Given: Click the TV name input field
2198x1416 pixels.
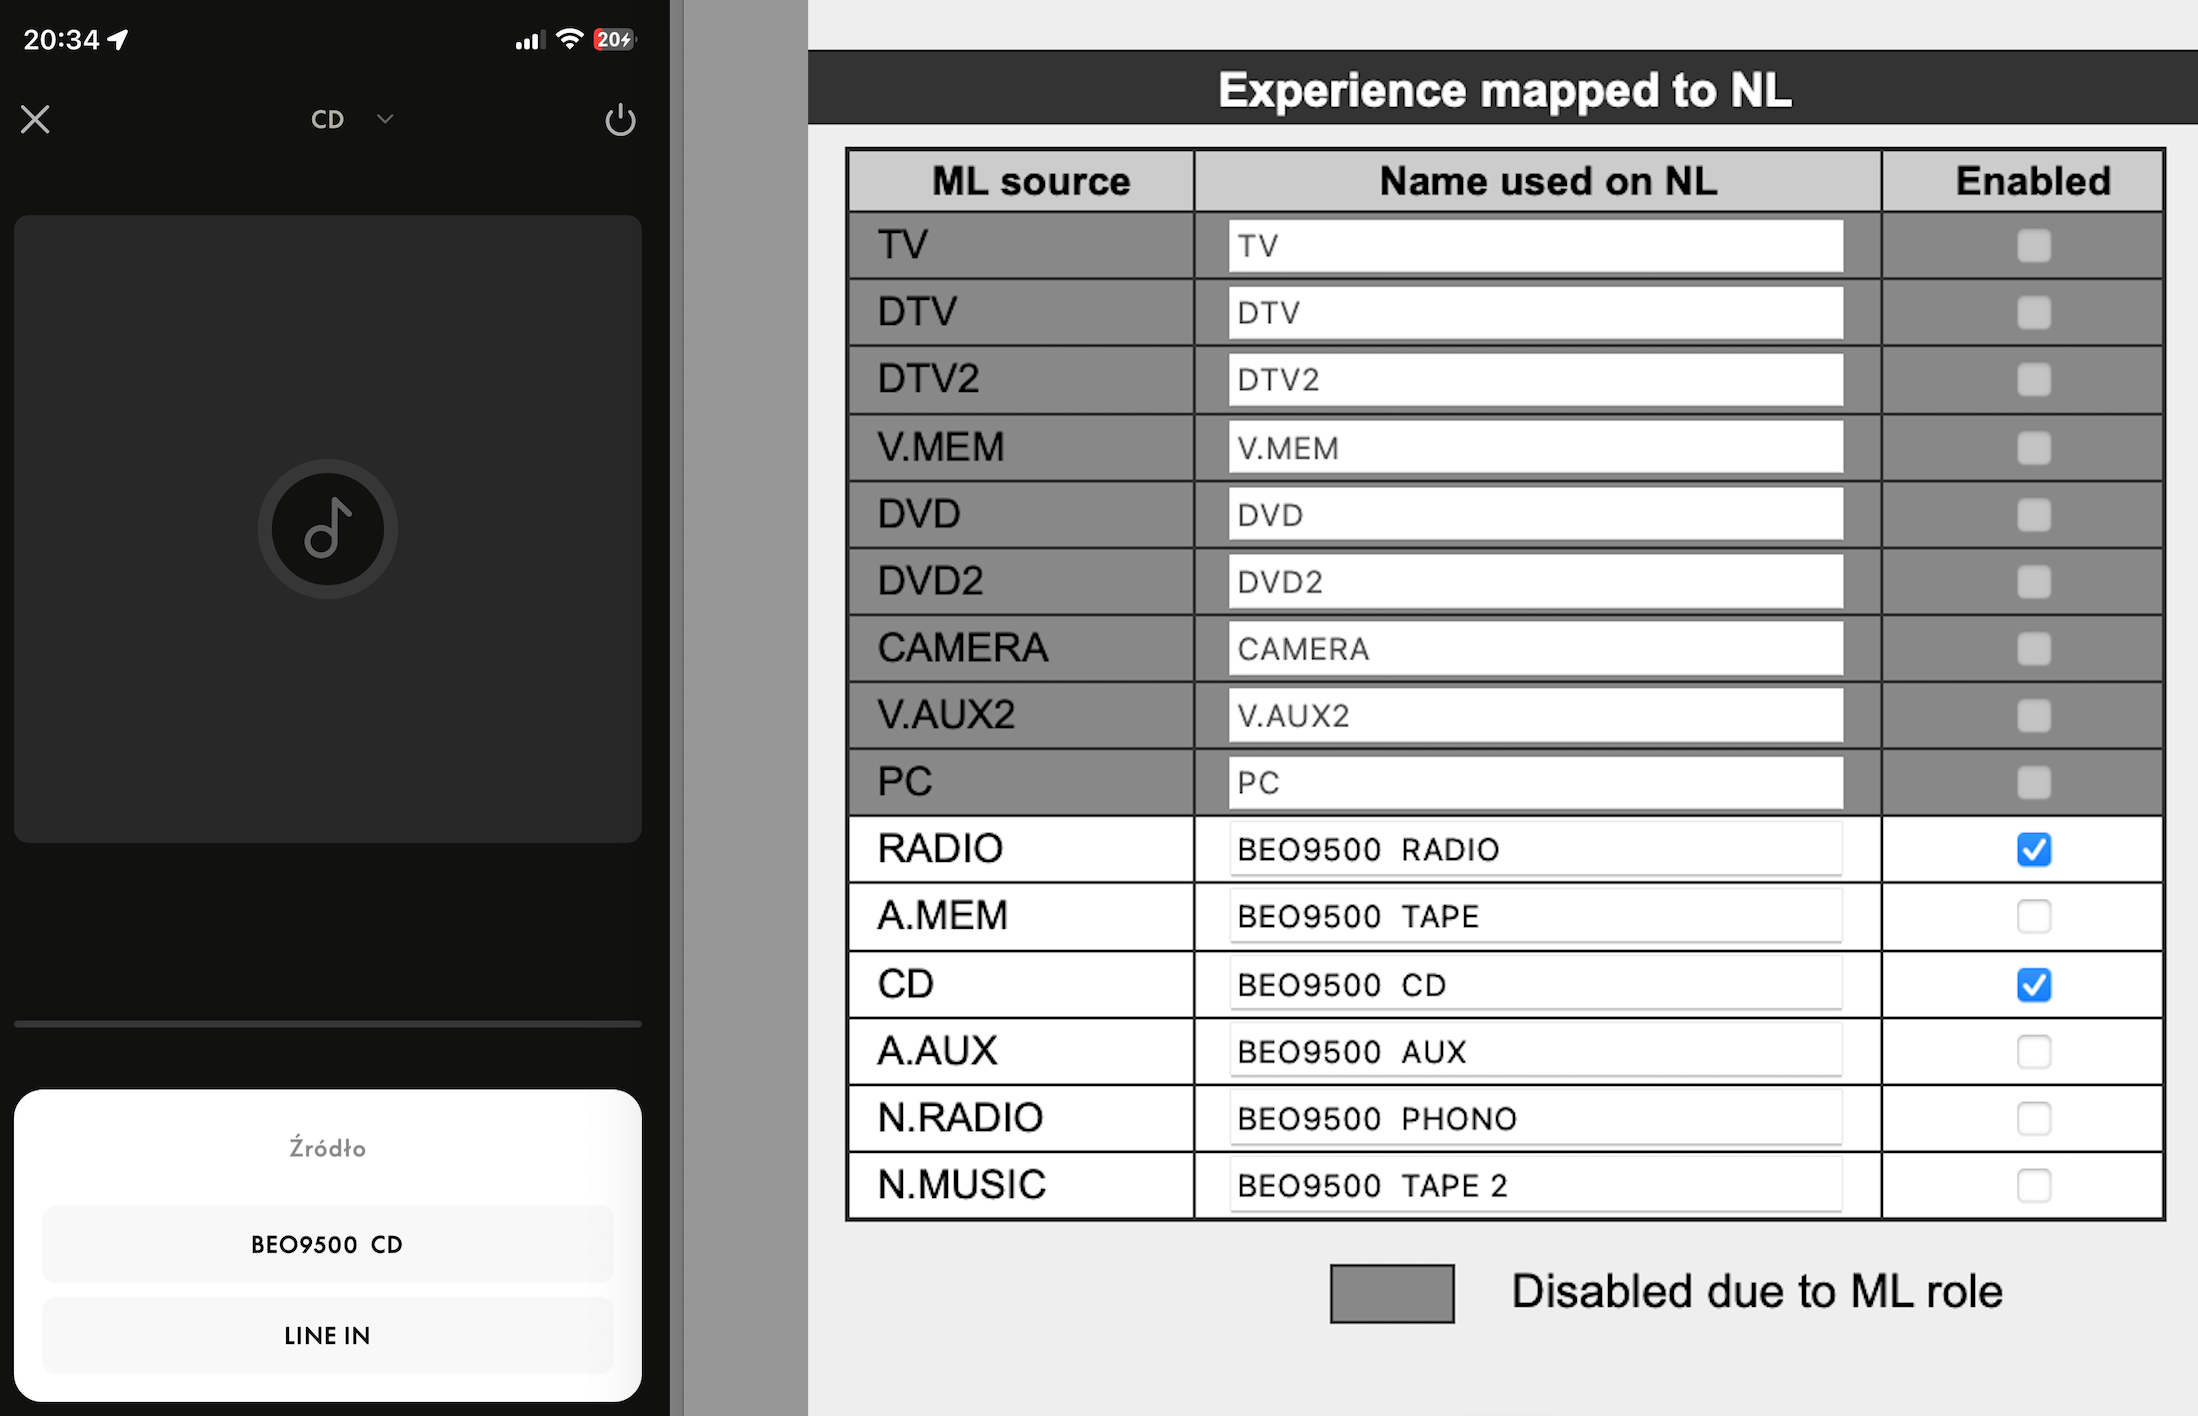Looking at the screenshot, I should (1535, 245).
